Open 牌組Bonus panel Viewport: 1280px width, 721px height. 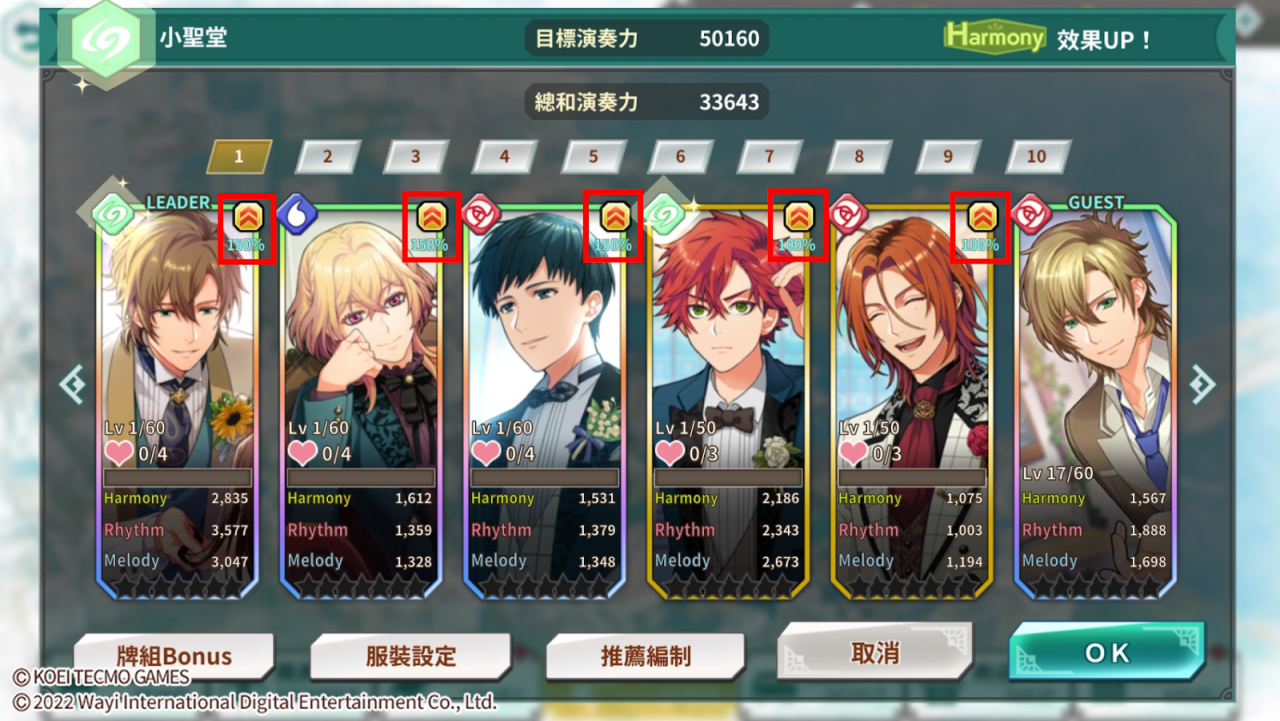[174, 656]
